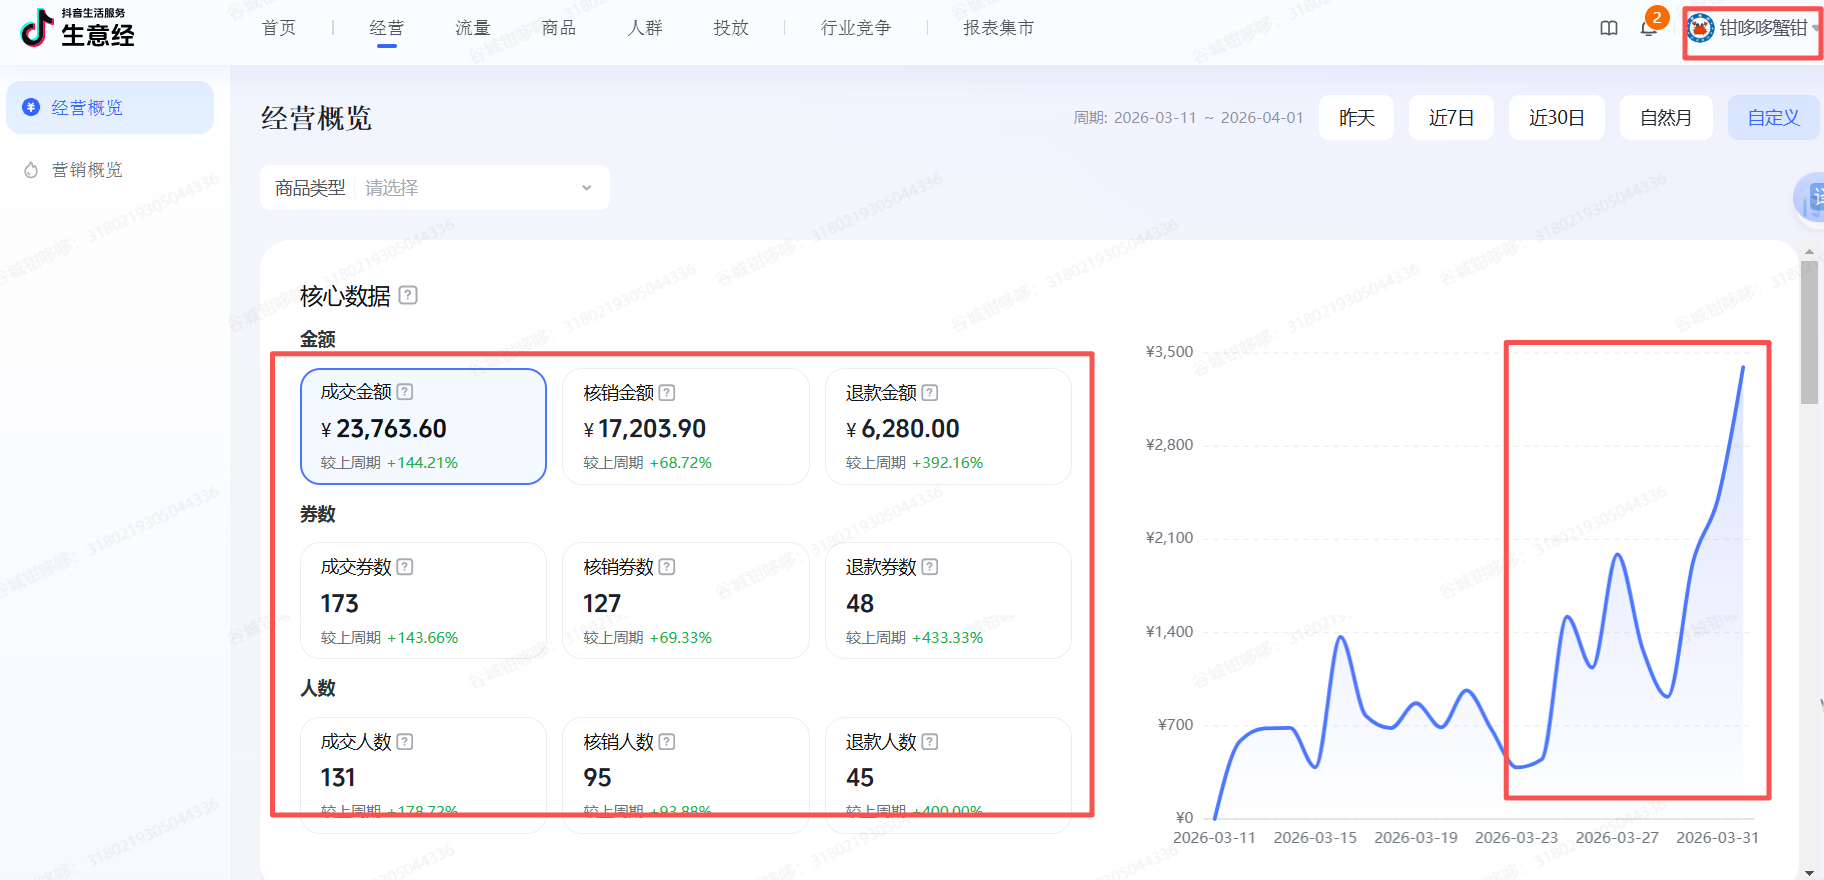Viewport: 1824px width, 880px height.
Task: Click help icon beside 退款券数
Action: 930,567
